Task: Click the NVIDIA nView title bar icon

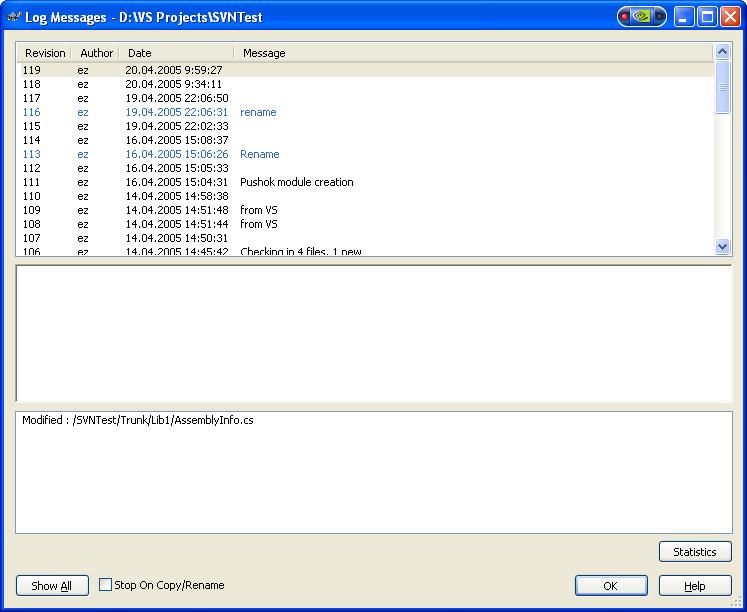Action: (x=642, y=17)
